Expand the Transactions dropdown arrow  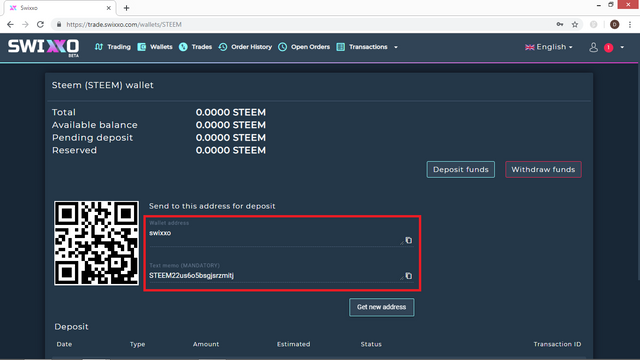[x=396, y=47]
